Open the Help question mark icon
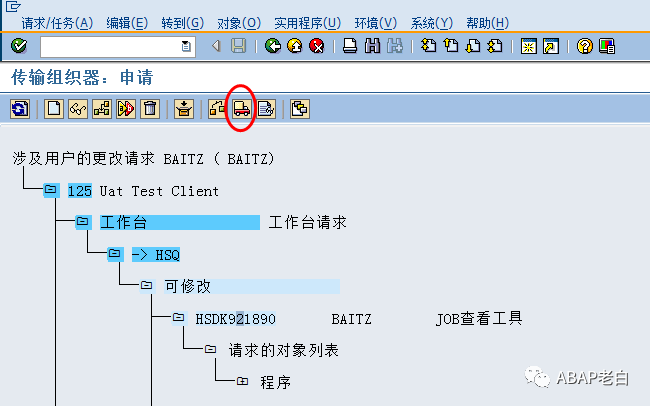The height and width of the screenshot is (406, 650). tap(585, 46)
